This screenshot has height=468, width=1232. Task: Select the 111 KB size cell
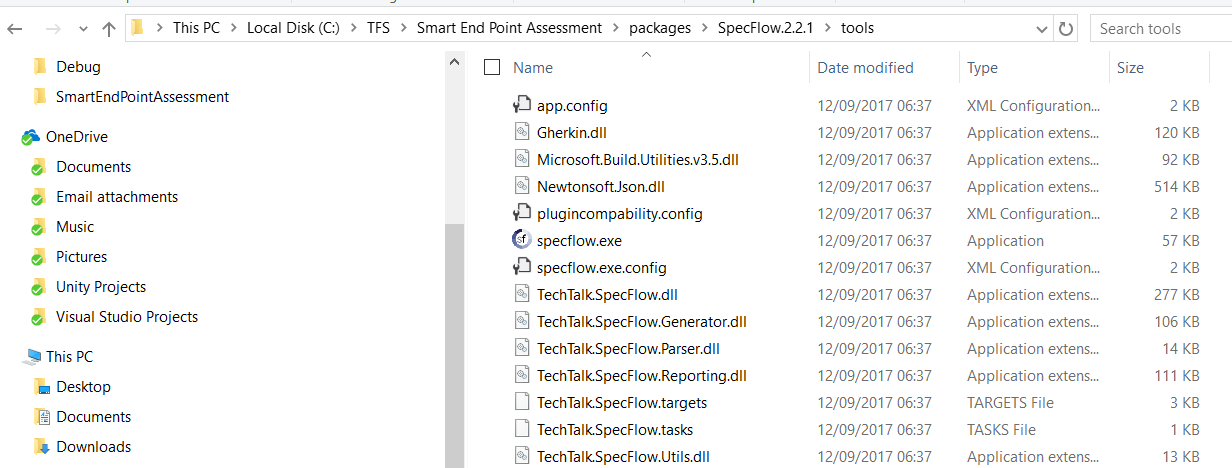[x=1177, y=375]
